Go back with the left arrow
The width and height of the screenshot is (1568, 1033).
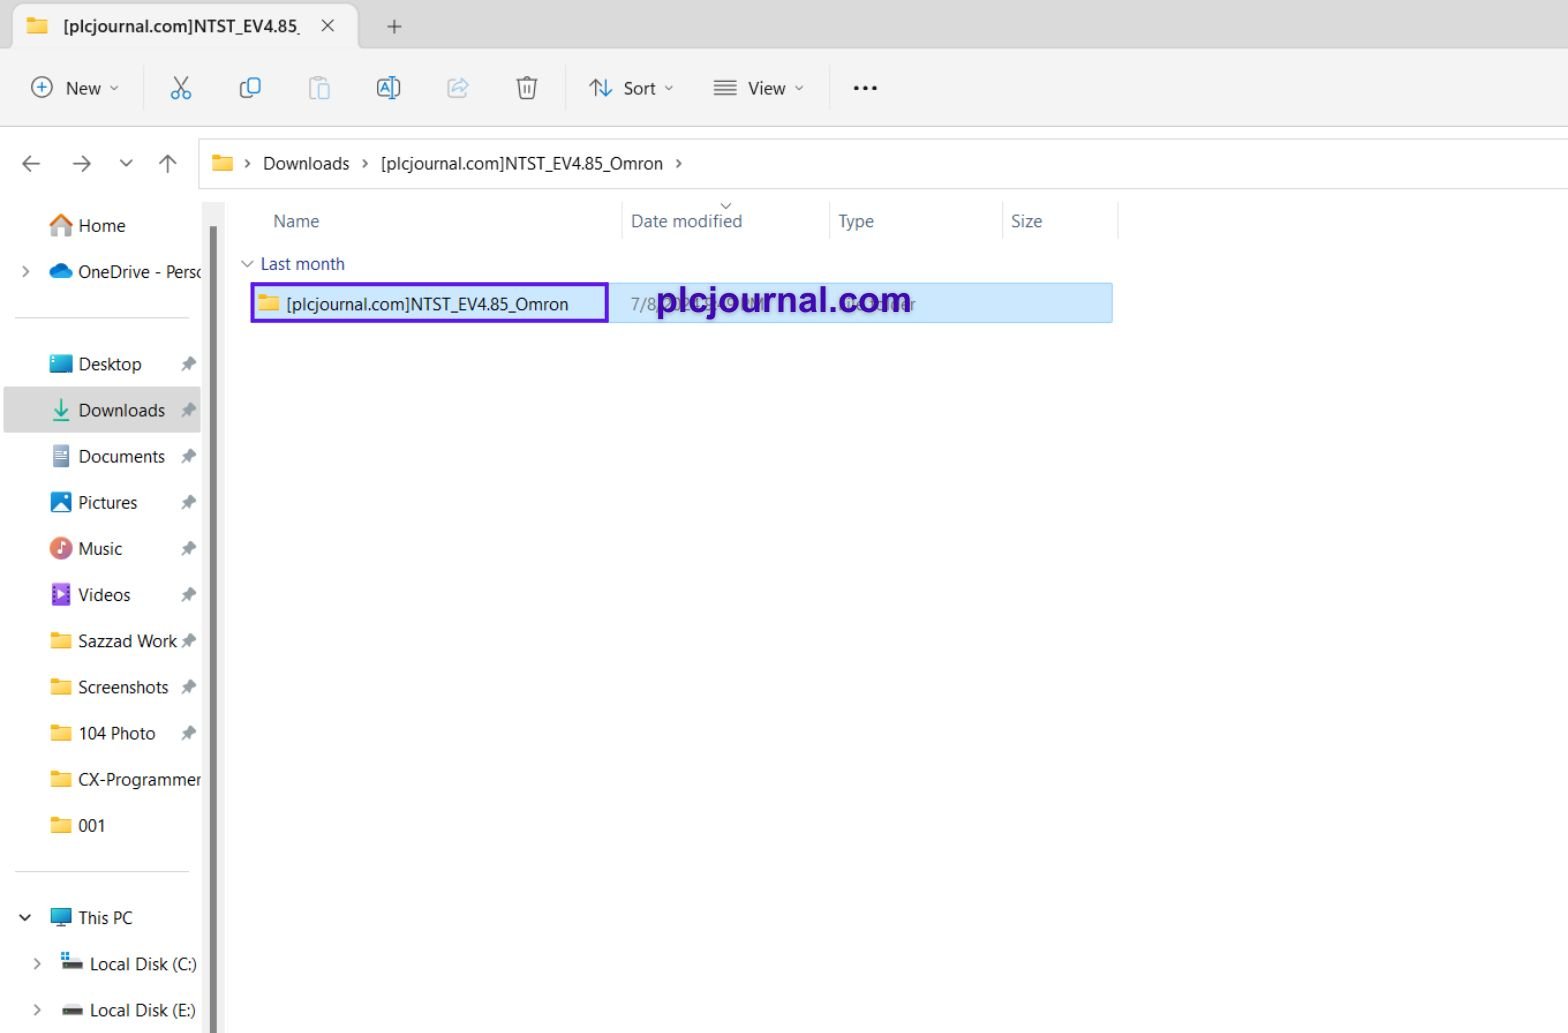coord(31,163)
